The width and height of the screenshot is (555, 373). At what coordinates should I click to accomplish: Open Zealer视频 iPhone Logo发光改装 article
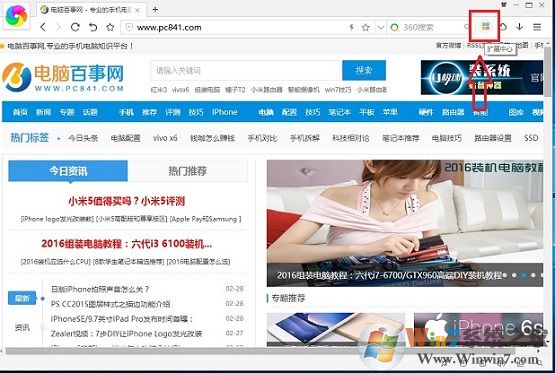pyautogui.click(x=126, y=334)
